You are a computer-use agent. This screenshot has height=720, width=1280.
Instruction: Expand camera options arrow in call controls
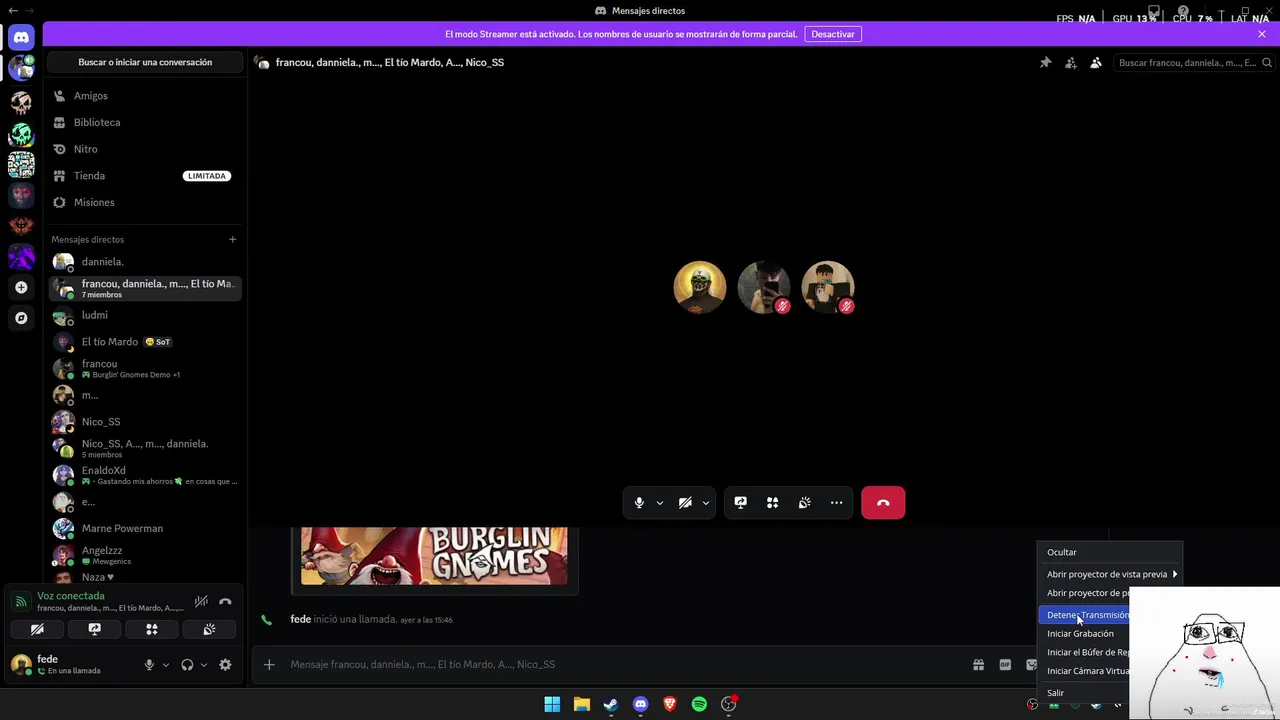tap(705, 503)
